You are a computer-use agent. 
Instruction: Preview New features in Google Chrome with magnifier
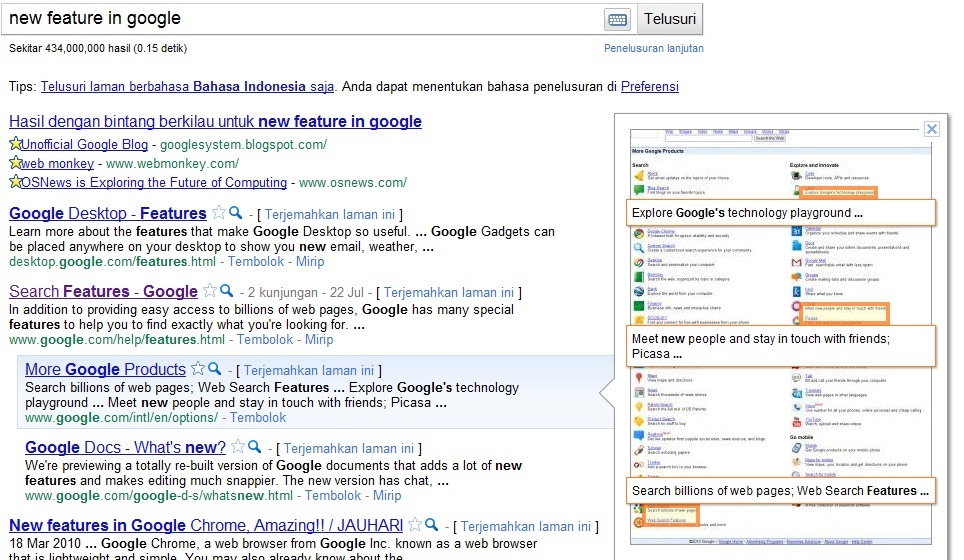[432, 524]
